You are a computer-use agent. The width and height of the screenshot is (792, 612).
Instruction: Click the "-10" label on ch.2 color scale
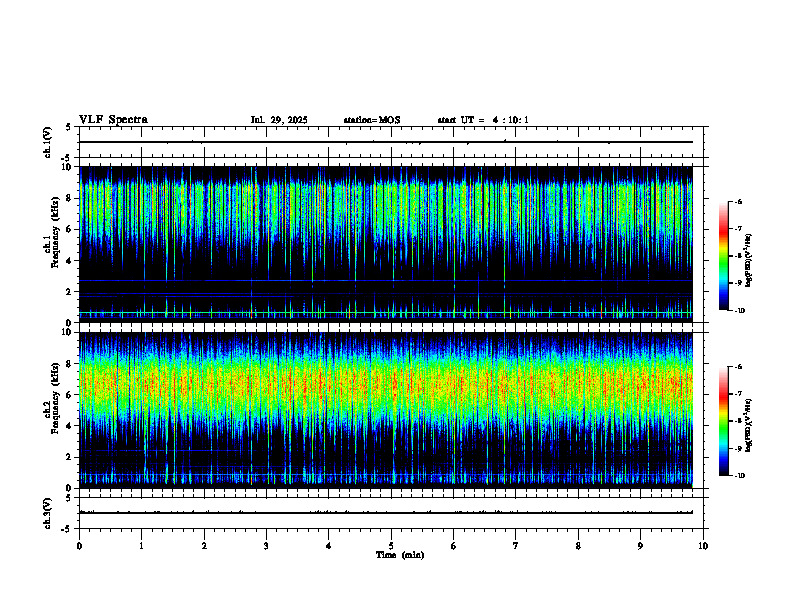[x=740, y=476]
